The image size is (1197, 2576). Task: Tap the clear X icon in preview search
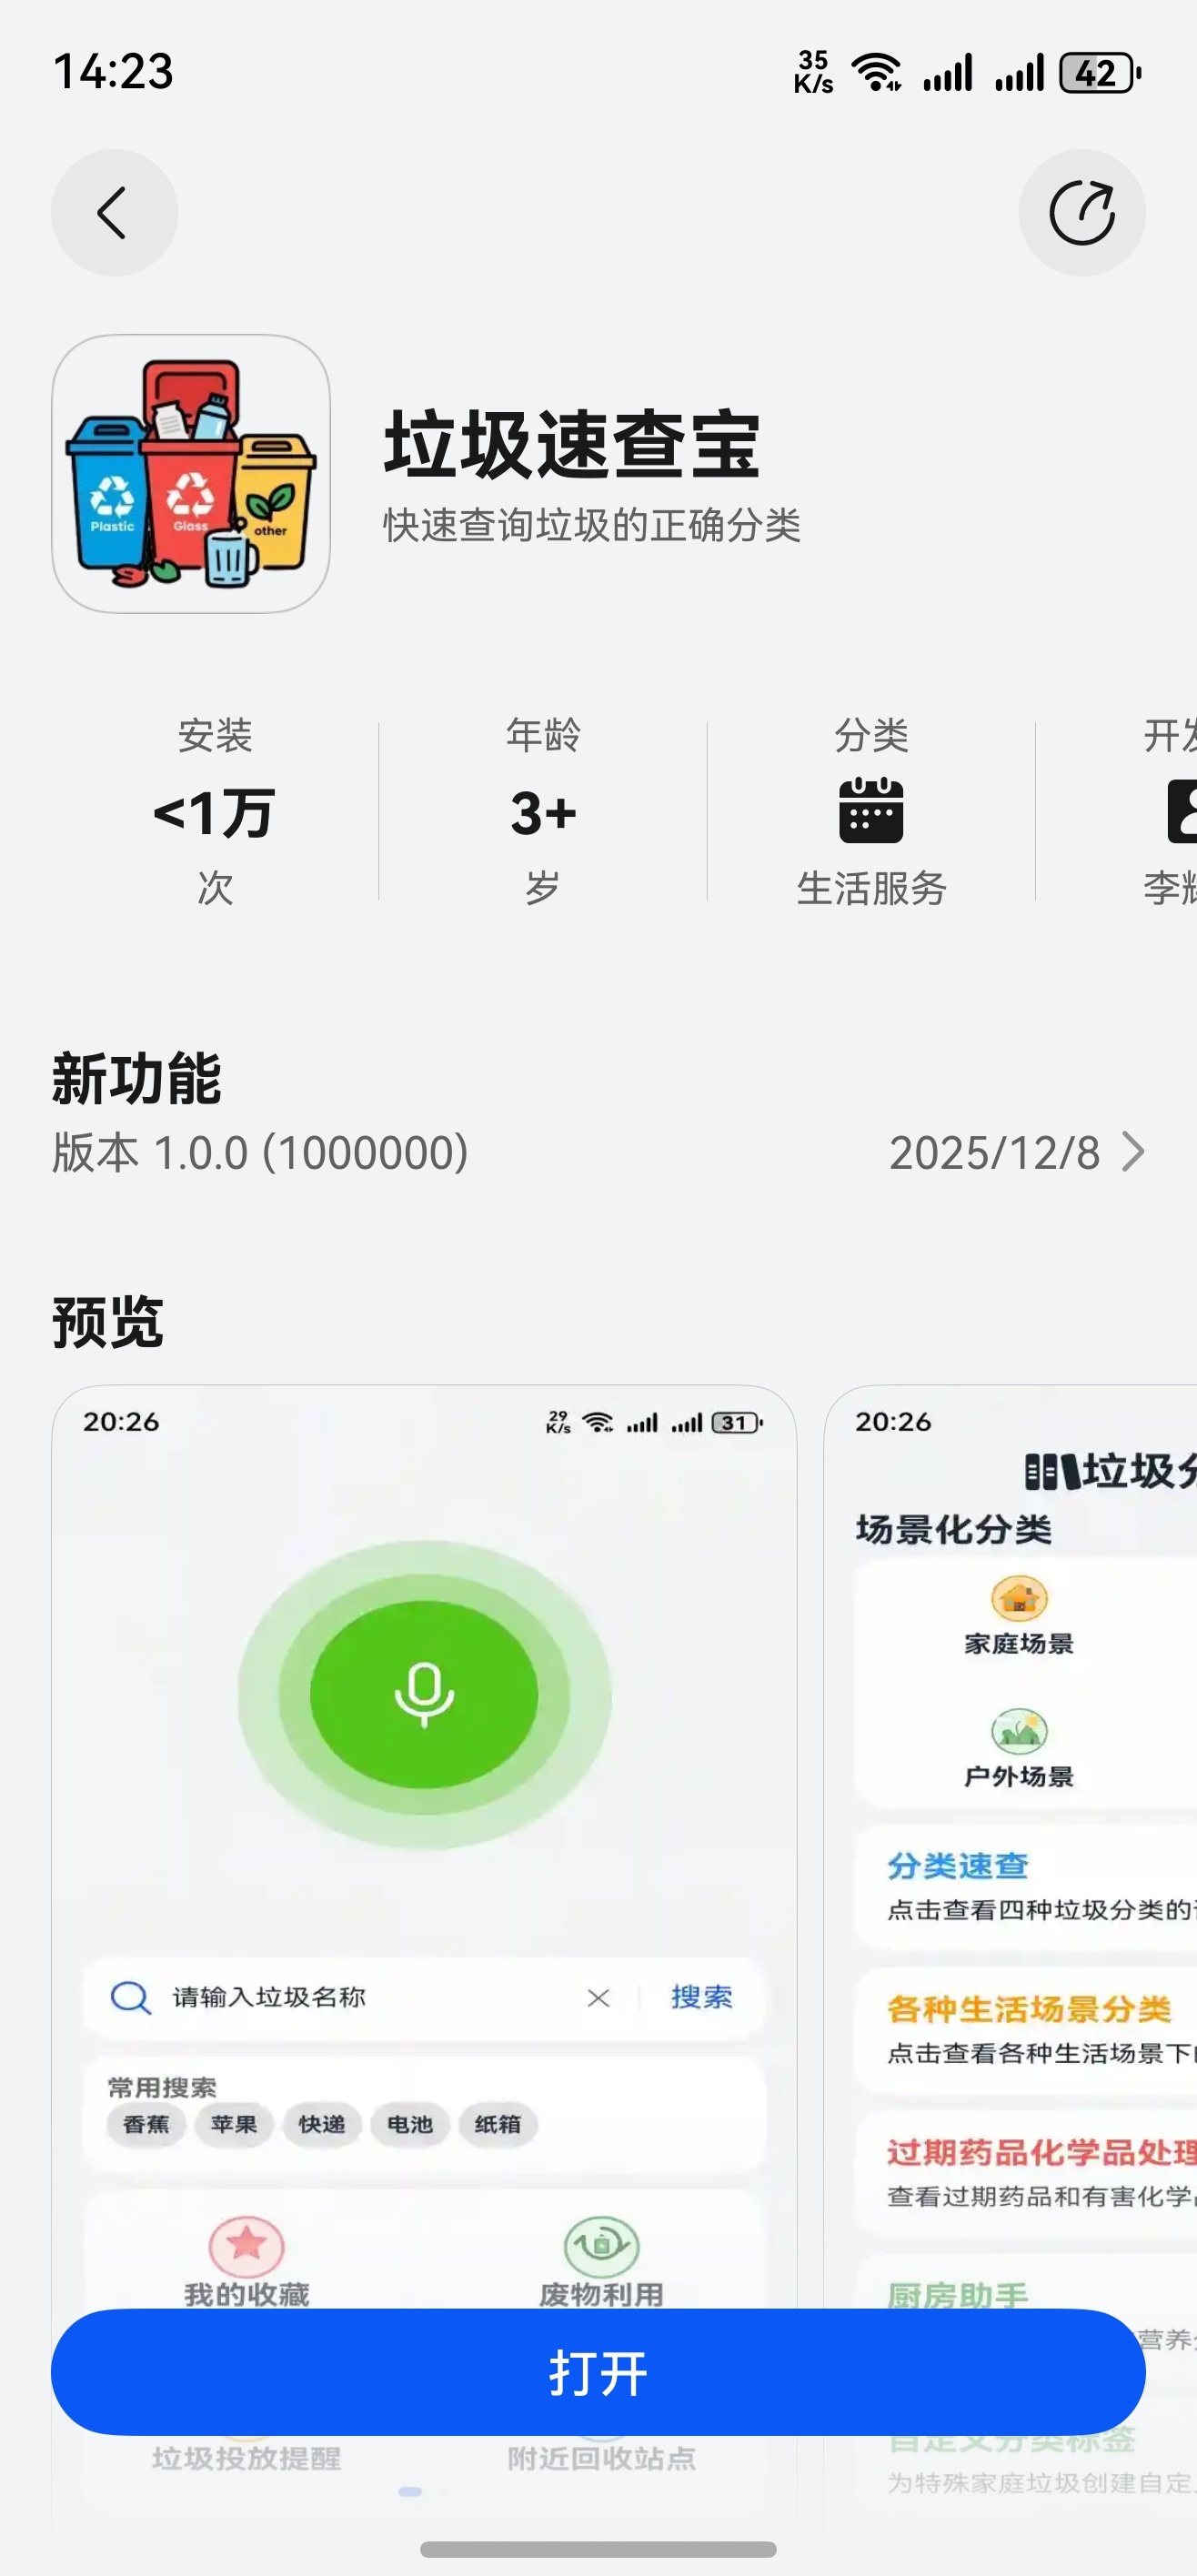coord(598,1997)
